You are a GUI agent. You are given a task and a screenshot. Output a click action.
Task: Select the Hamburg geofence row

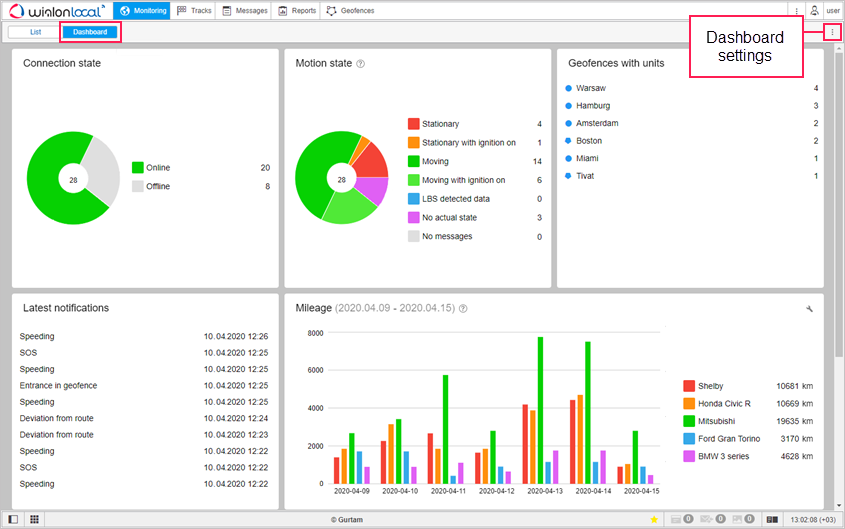pos(691,106)
